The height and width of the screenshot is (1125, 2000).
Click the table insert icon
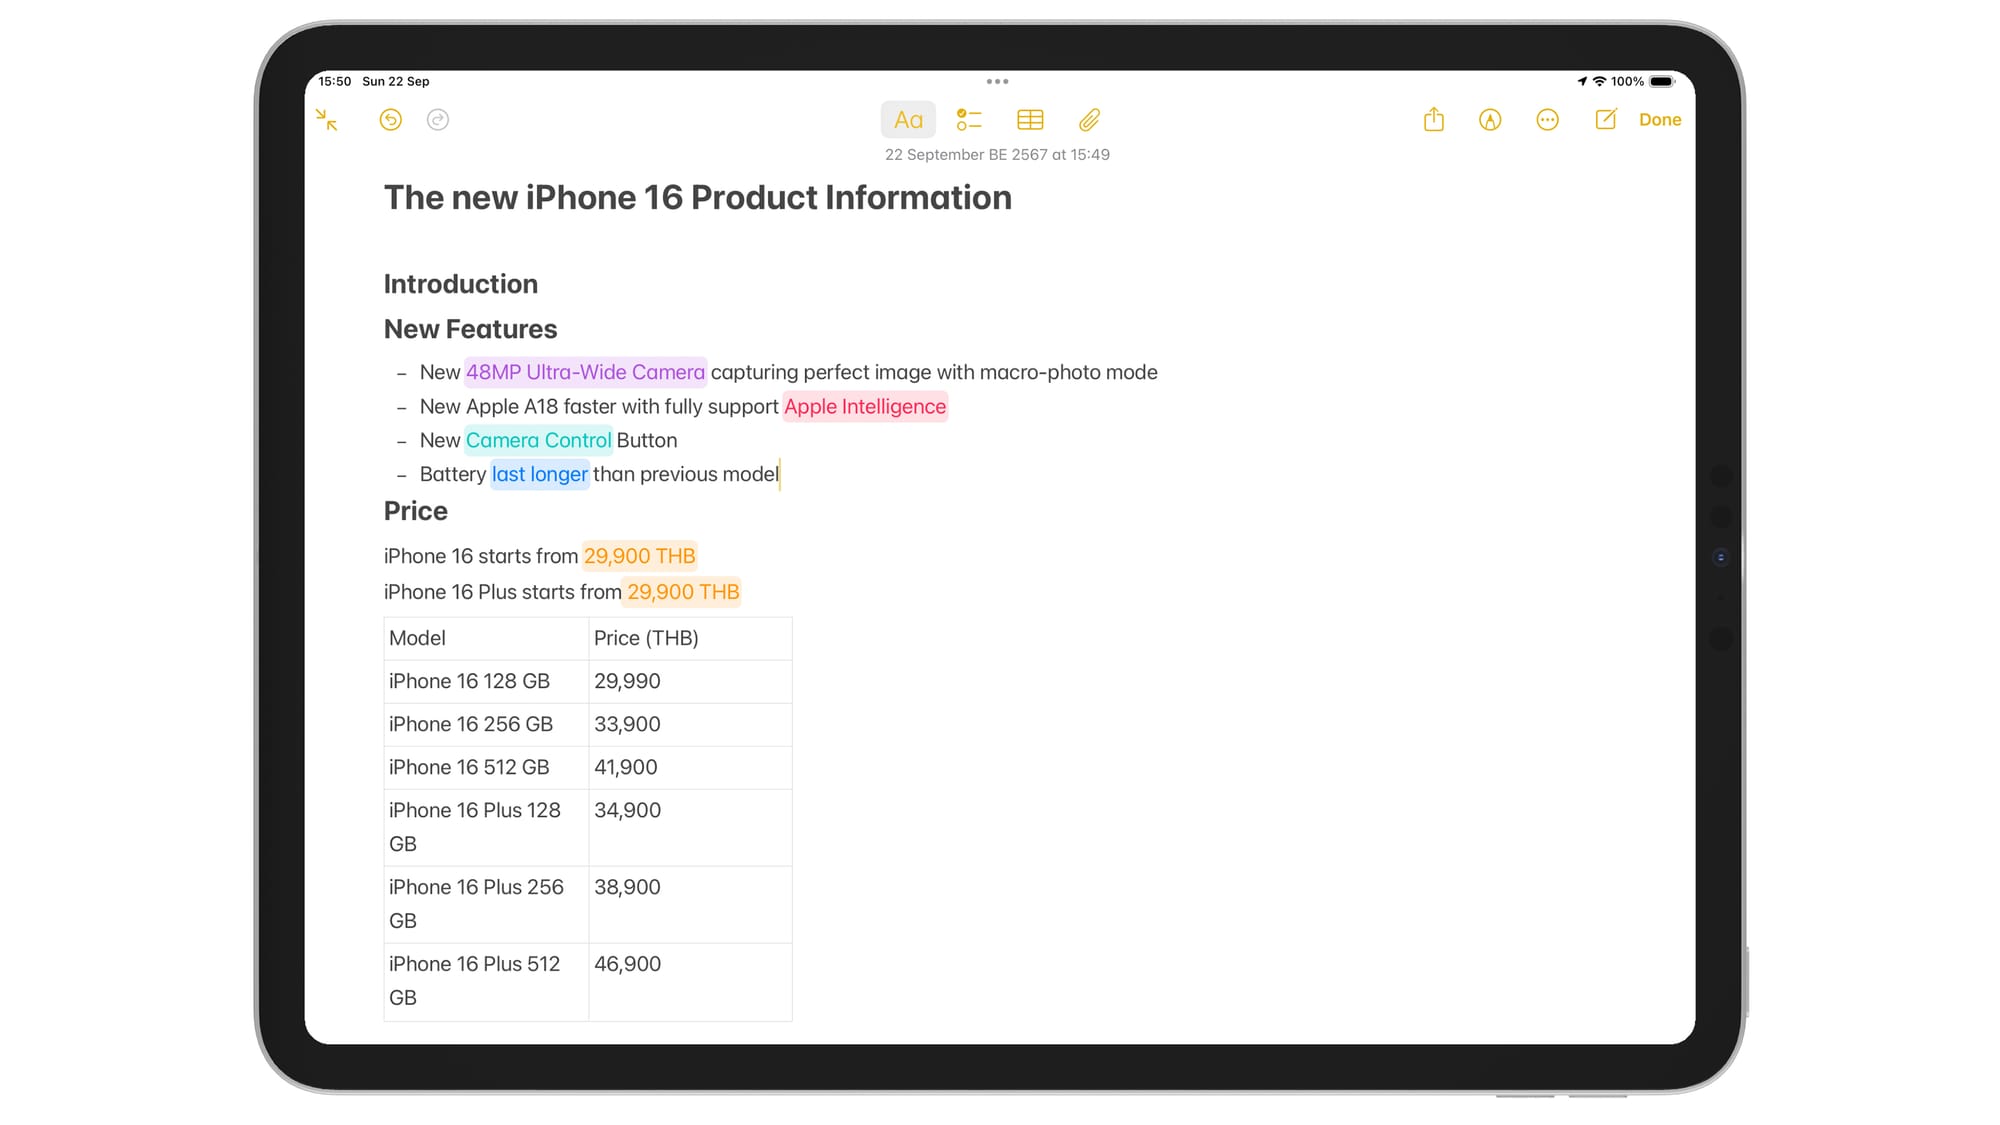tap(1029, 120)
